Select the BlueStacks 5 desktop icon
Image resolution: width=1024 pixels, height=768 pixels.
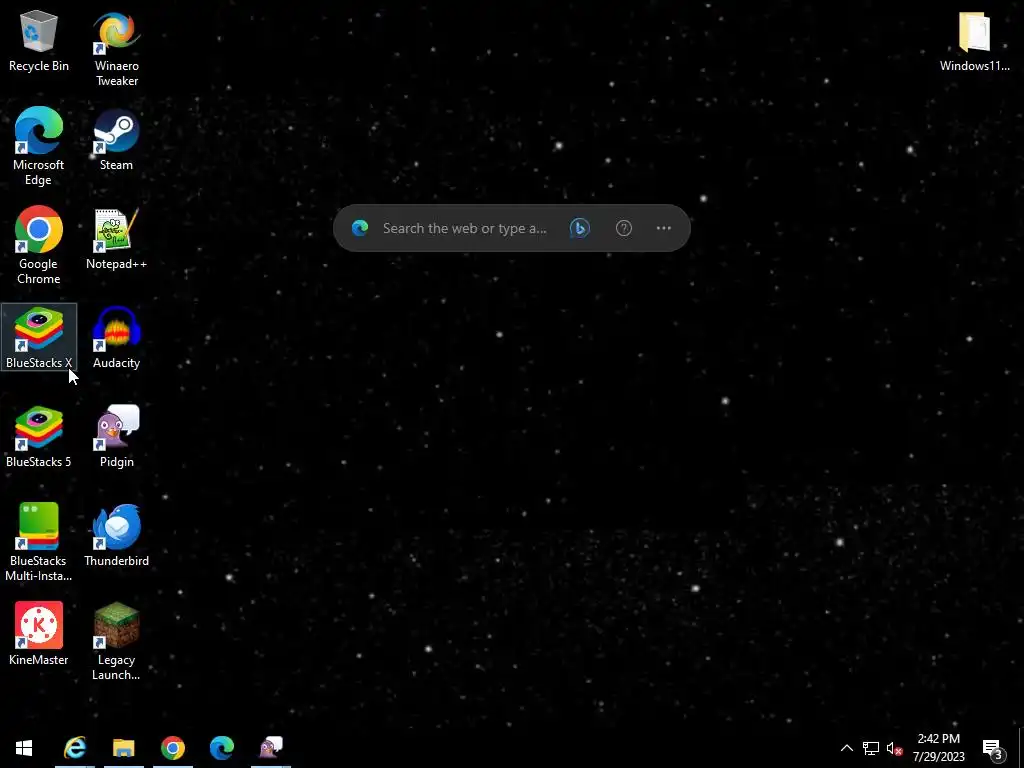(39, 436)
